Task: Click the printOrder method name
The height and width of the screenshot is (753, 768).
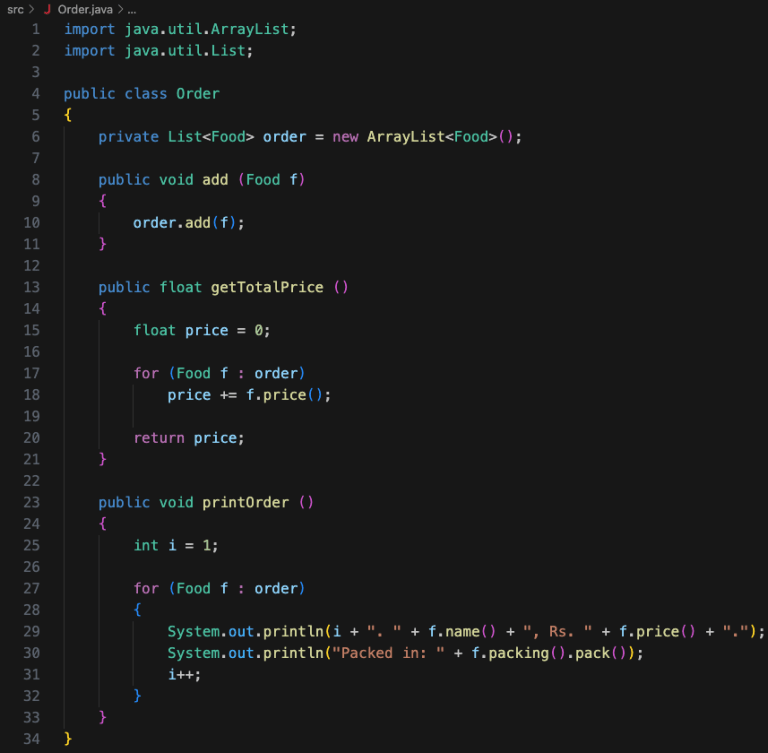Action: (249, 502)
